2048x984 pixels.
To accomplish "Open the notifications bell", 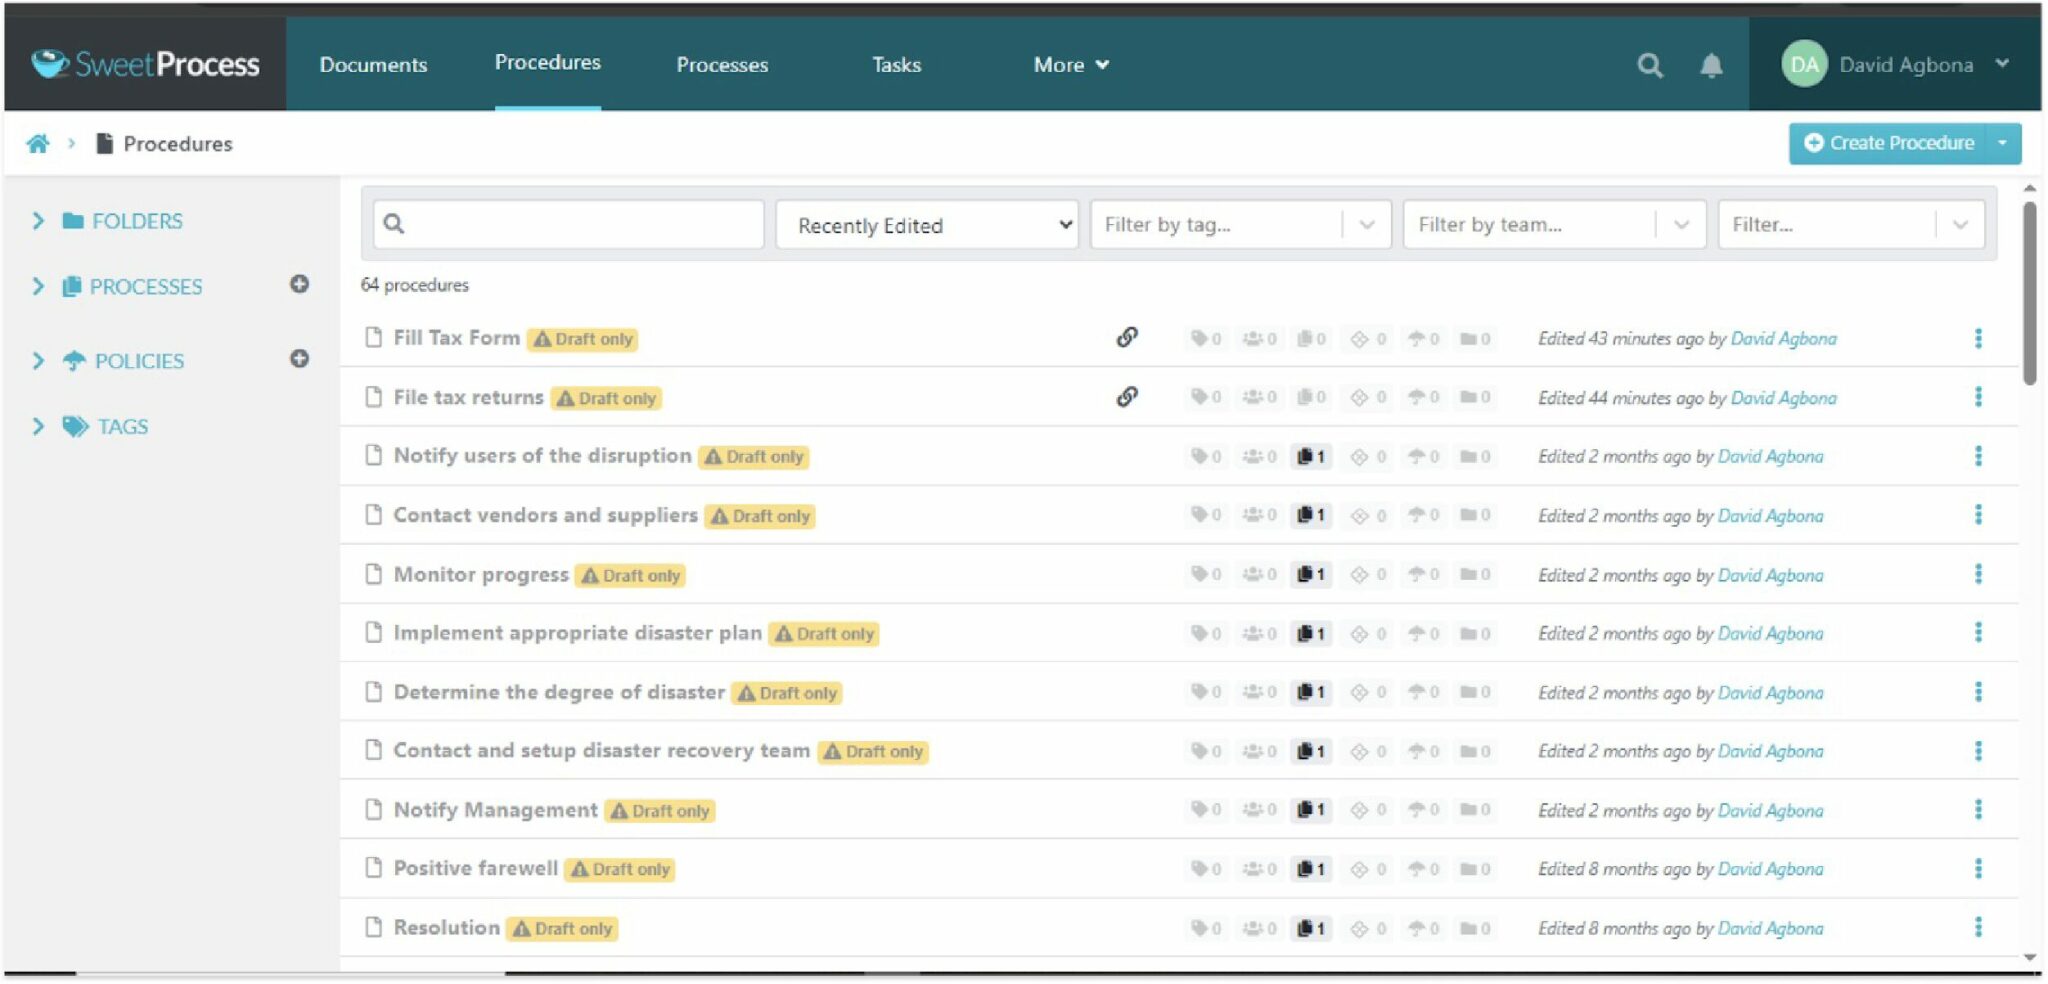I will click(1711, 66).
